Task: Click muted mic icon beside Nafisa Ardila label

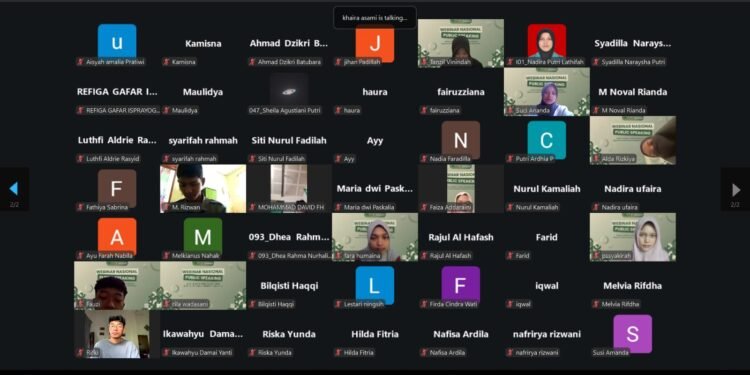Action: point(424,353)
